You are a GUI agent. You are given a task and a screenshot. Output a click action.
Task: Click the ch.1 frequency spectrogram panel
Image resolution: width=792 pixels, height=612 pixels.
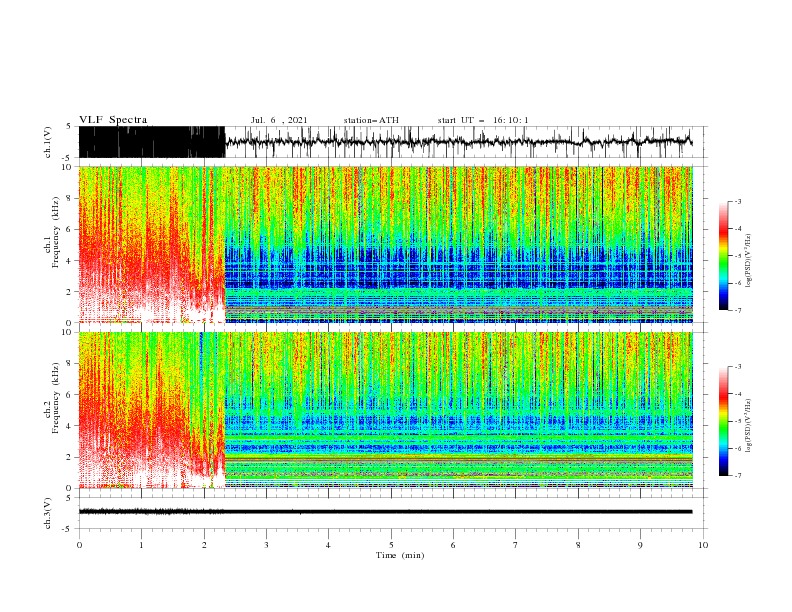(391, 244)
